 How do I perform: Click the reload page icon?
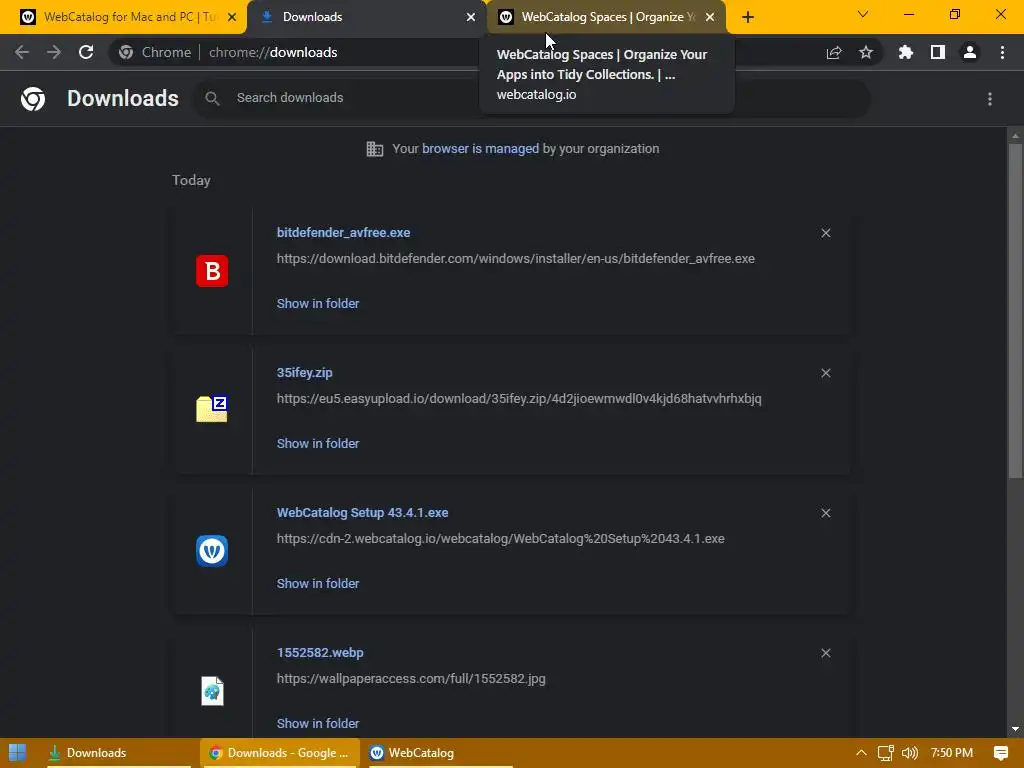[86, 52]
